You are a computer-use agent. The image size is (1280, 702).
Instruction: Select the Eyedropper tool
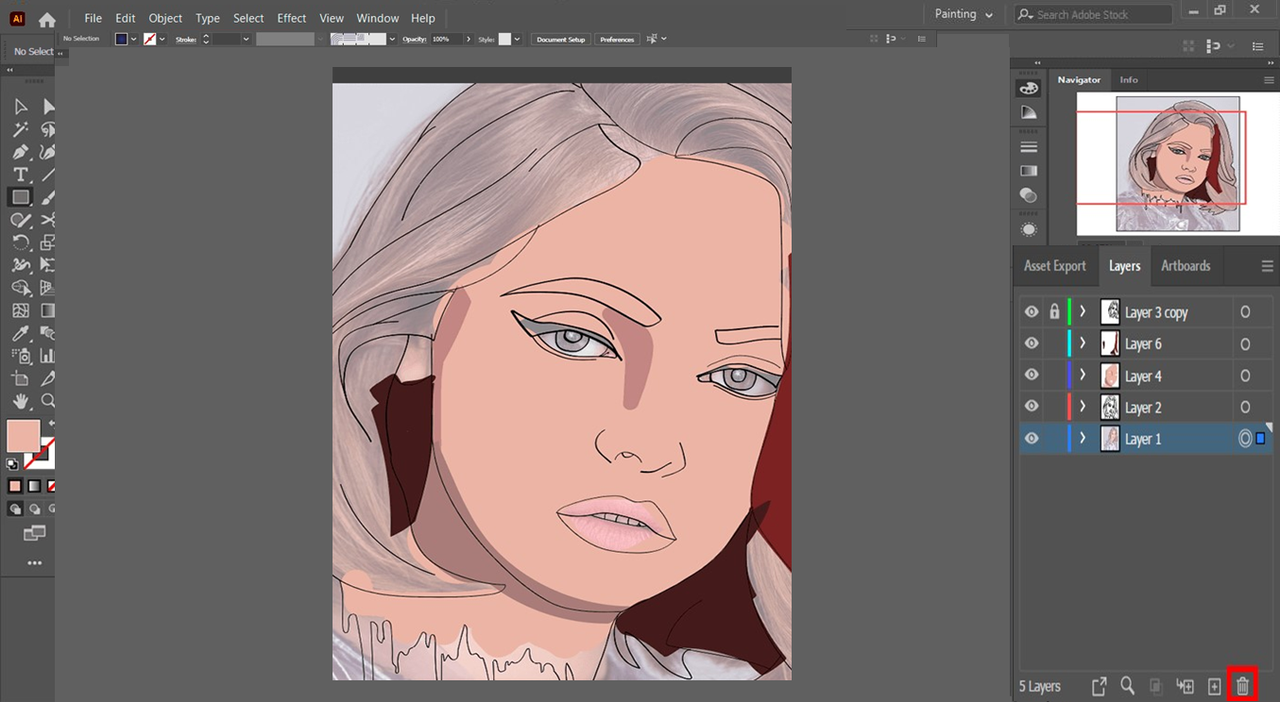point(20,333)
